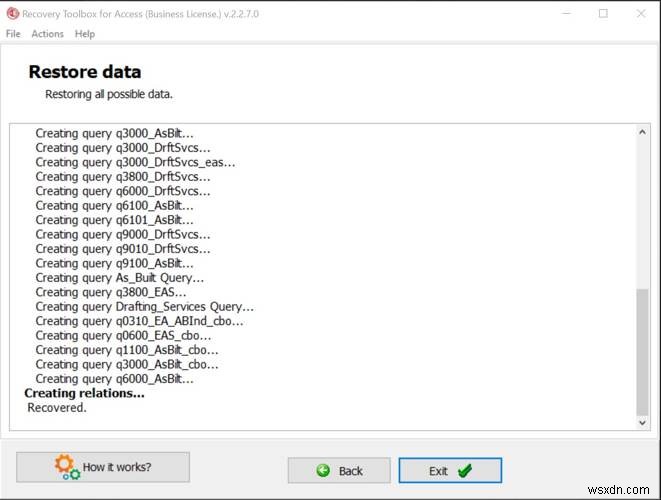Select log line 'Creating query q6000_DrftSvcs...'
661x500 pixels.
point(123,191)
